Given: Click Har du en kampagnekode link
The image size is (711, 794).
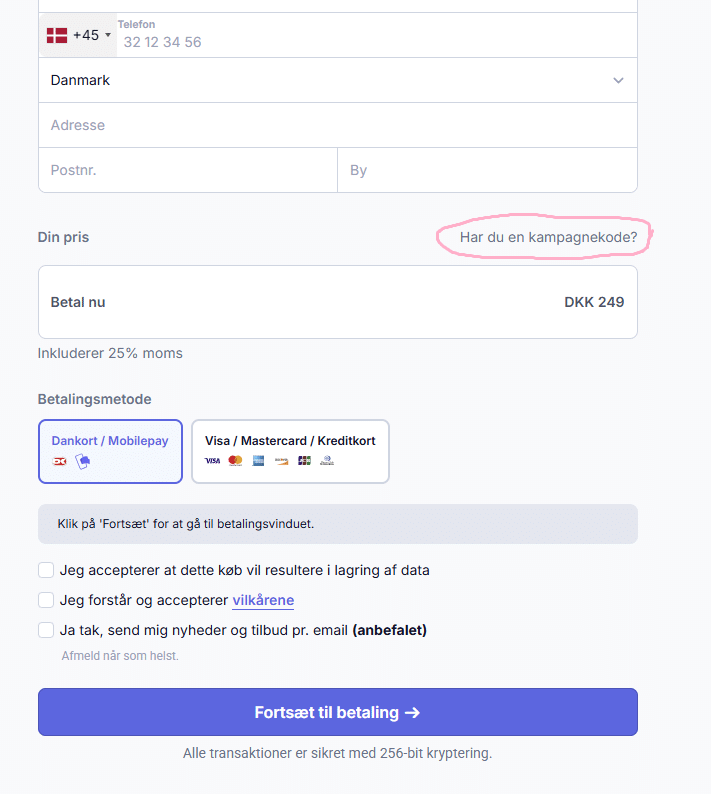Looking at the screenshot, I should tap(548, 237).
